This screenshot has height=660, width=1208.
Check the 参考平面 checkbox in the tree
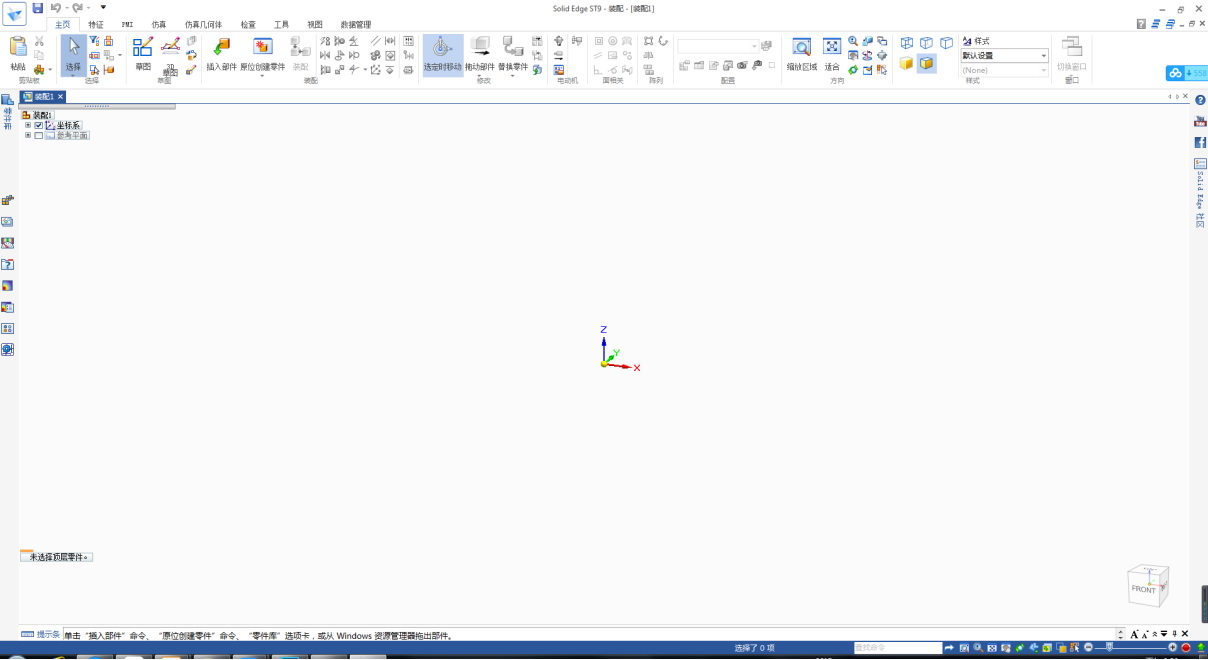39,135
